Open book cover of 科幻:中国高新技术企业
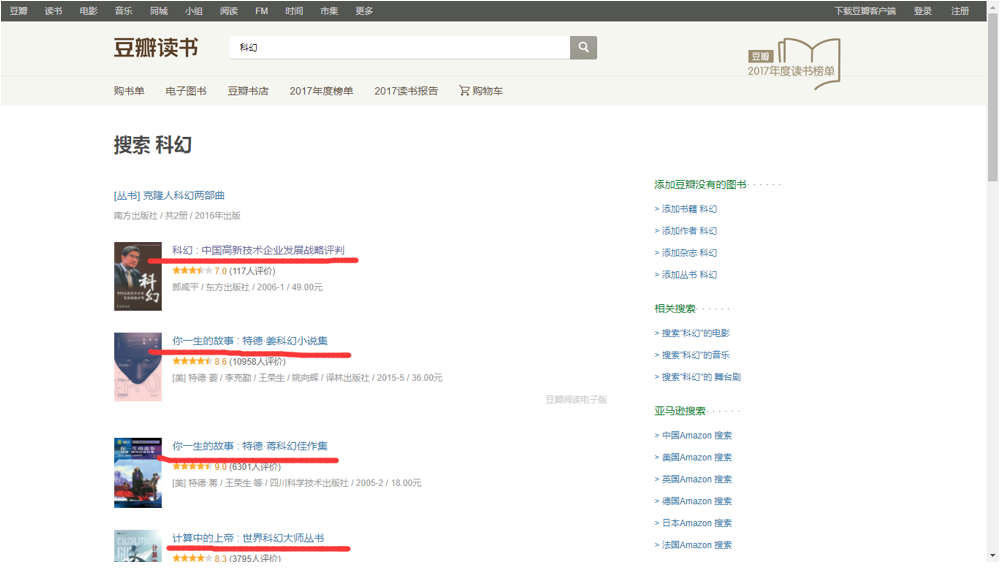The height and width of the screenshot is (580, 1003). 137,276
